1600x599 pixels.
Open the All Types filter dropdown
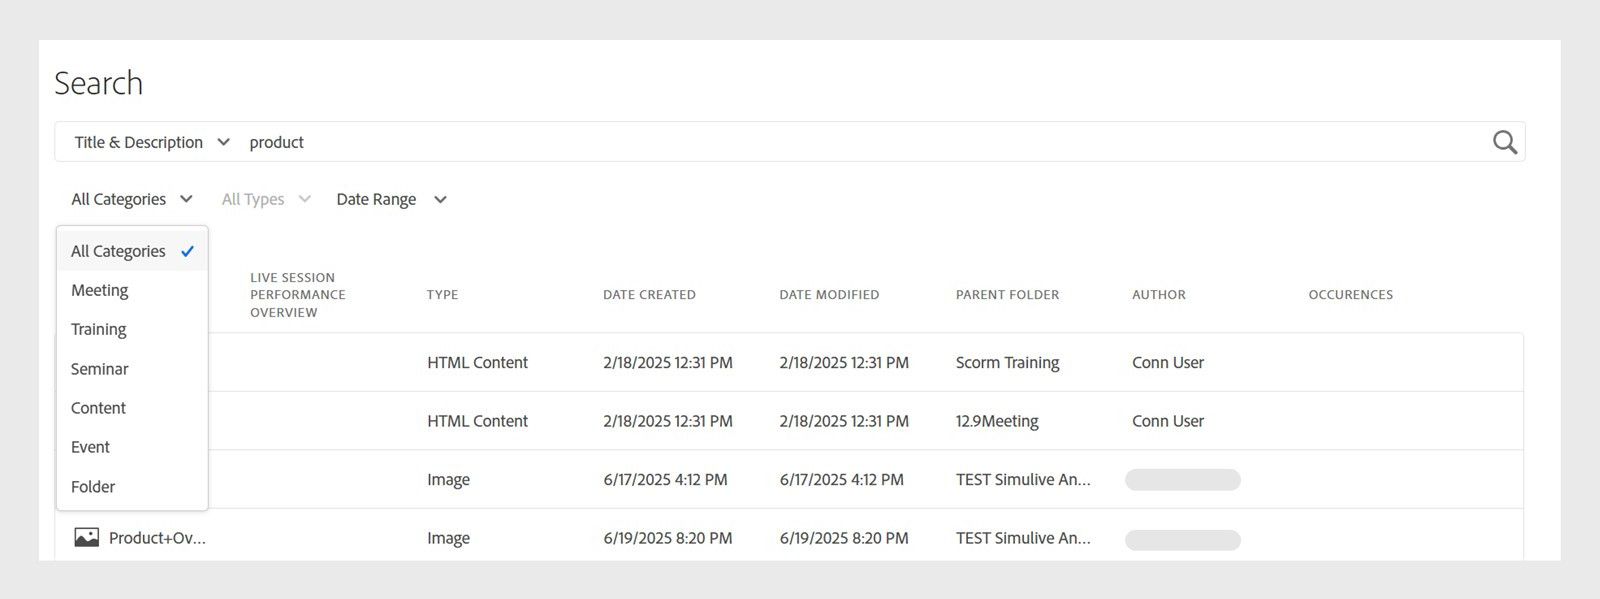click(x=266, y=199)
